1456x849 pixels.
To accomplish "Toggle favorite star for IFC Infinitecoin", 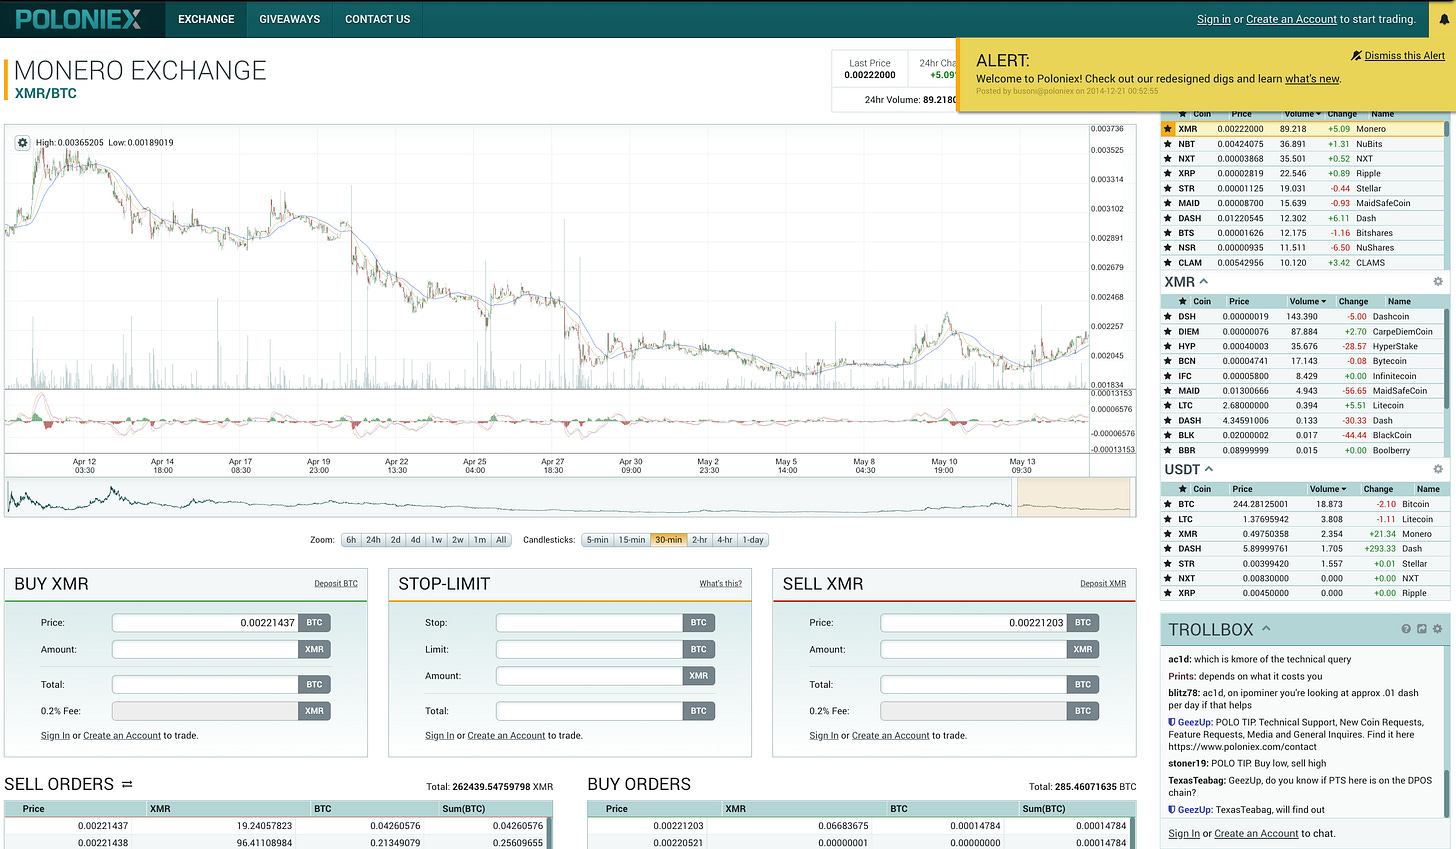I will click(x=1167, y=376).
